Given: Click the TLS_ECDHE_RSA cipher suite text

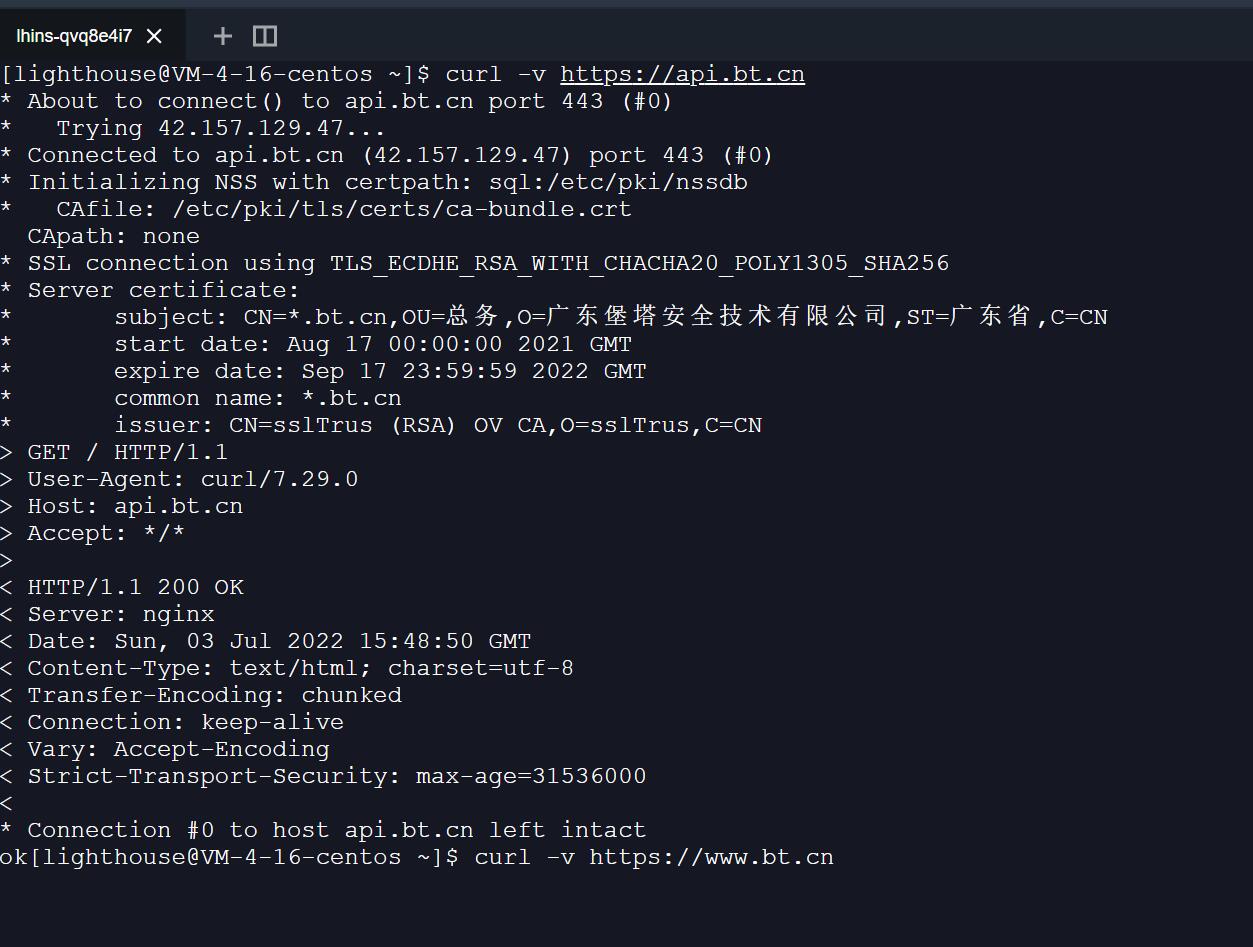Looking at the screenshot, I should (x=639, y=263).
